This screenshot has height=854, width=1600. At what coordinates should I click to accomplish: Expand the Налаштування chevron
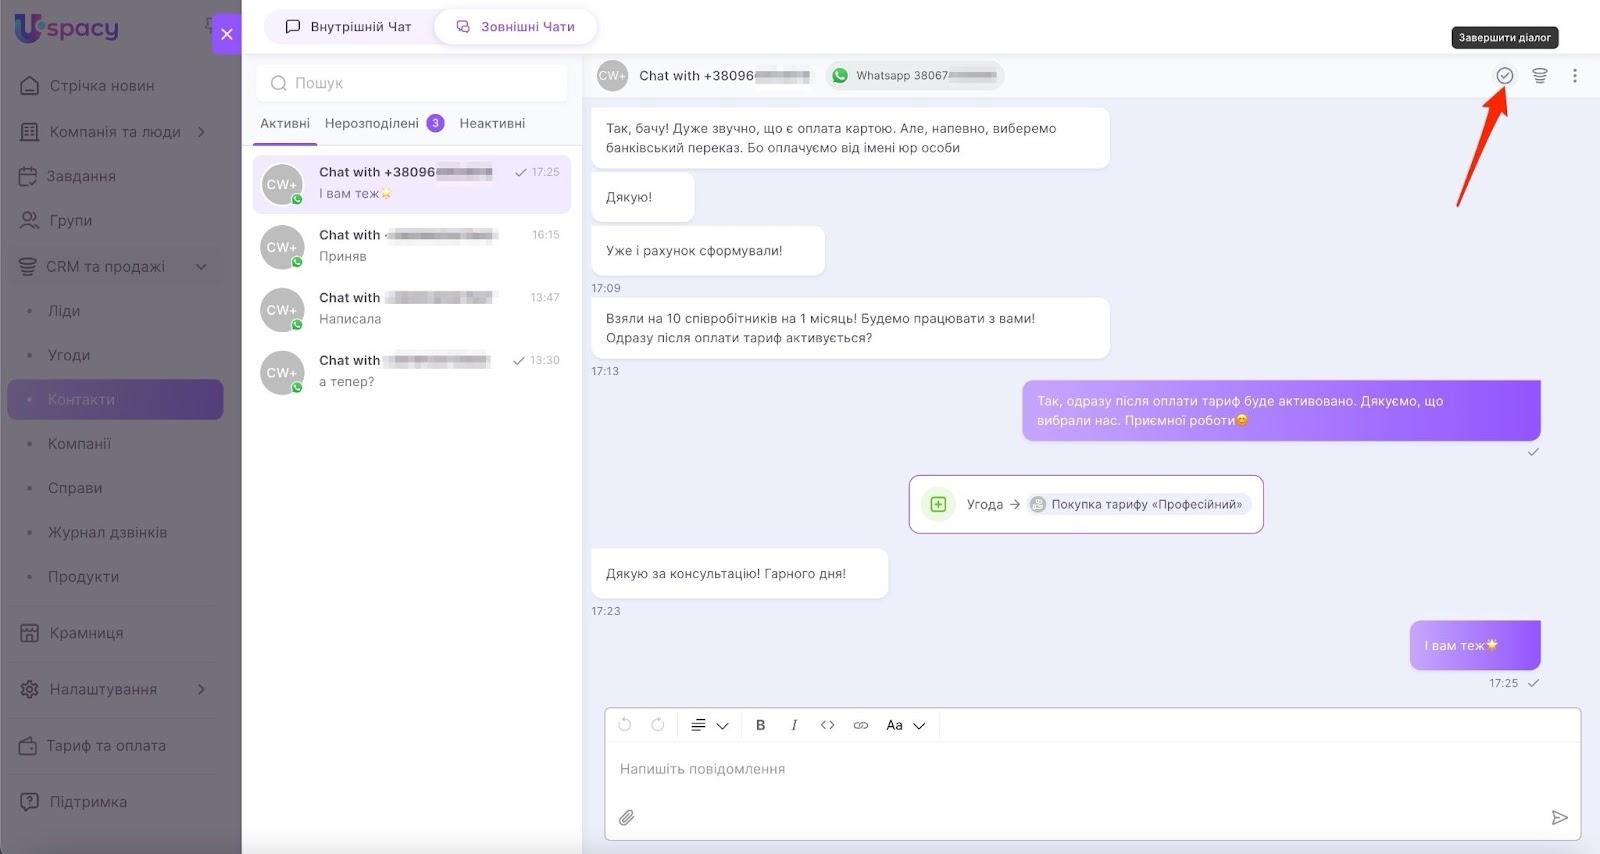click(201, 689)
